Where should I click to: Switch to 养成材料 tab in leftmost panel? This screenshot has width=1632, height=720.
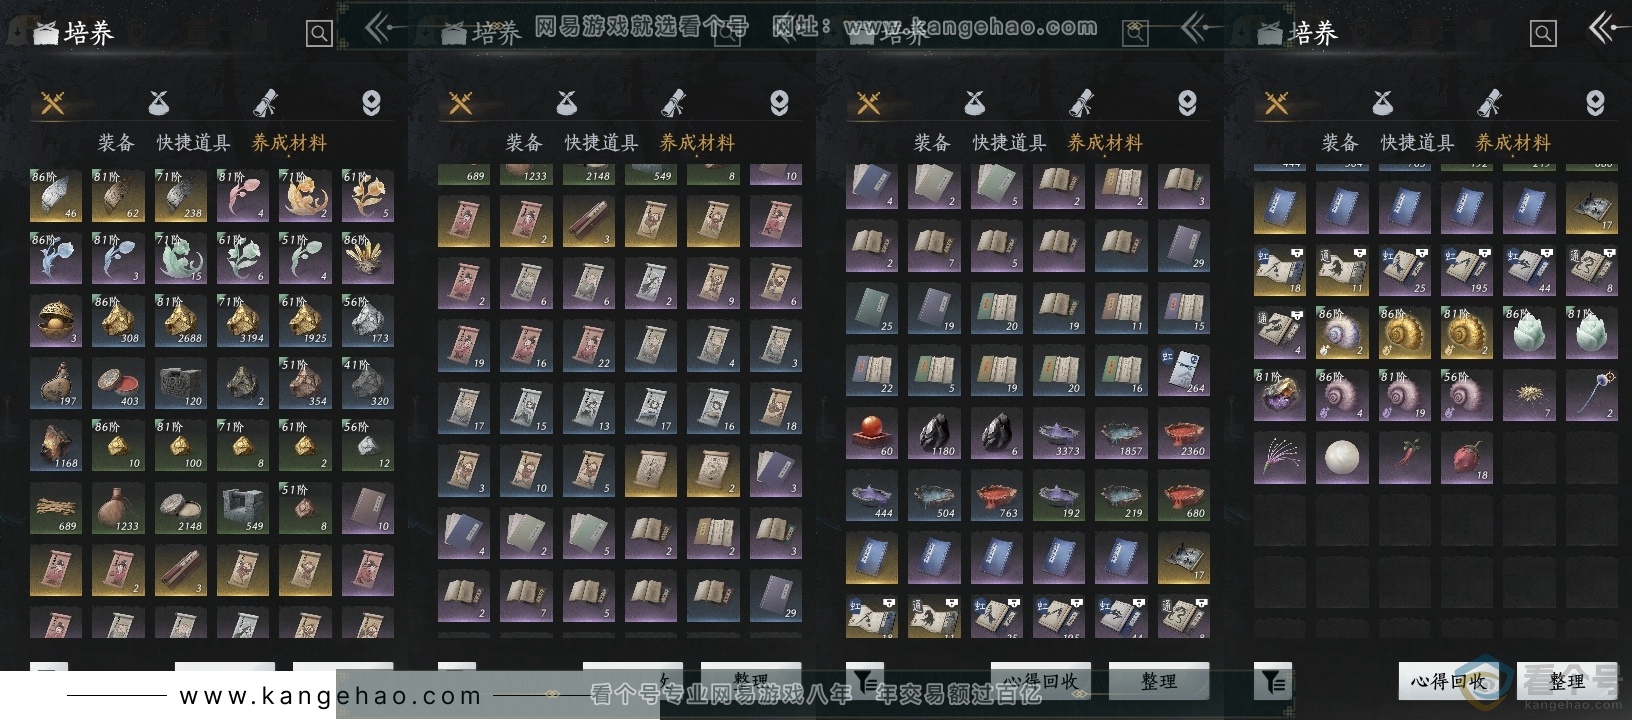point(289,143)
